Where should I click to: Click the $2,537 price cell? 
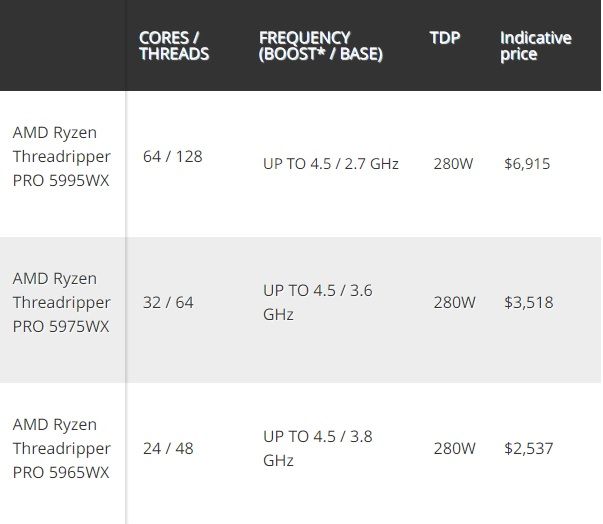529,448
